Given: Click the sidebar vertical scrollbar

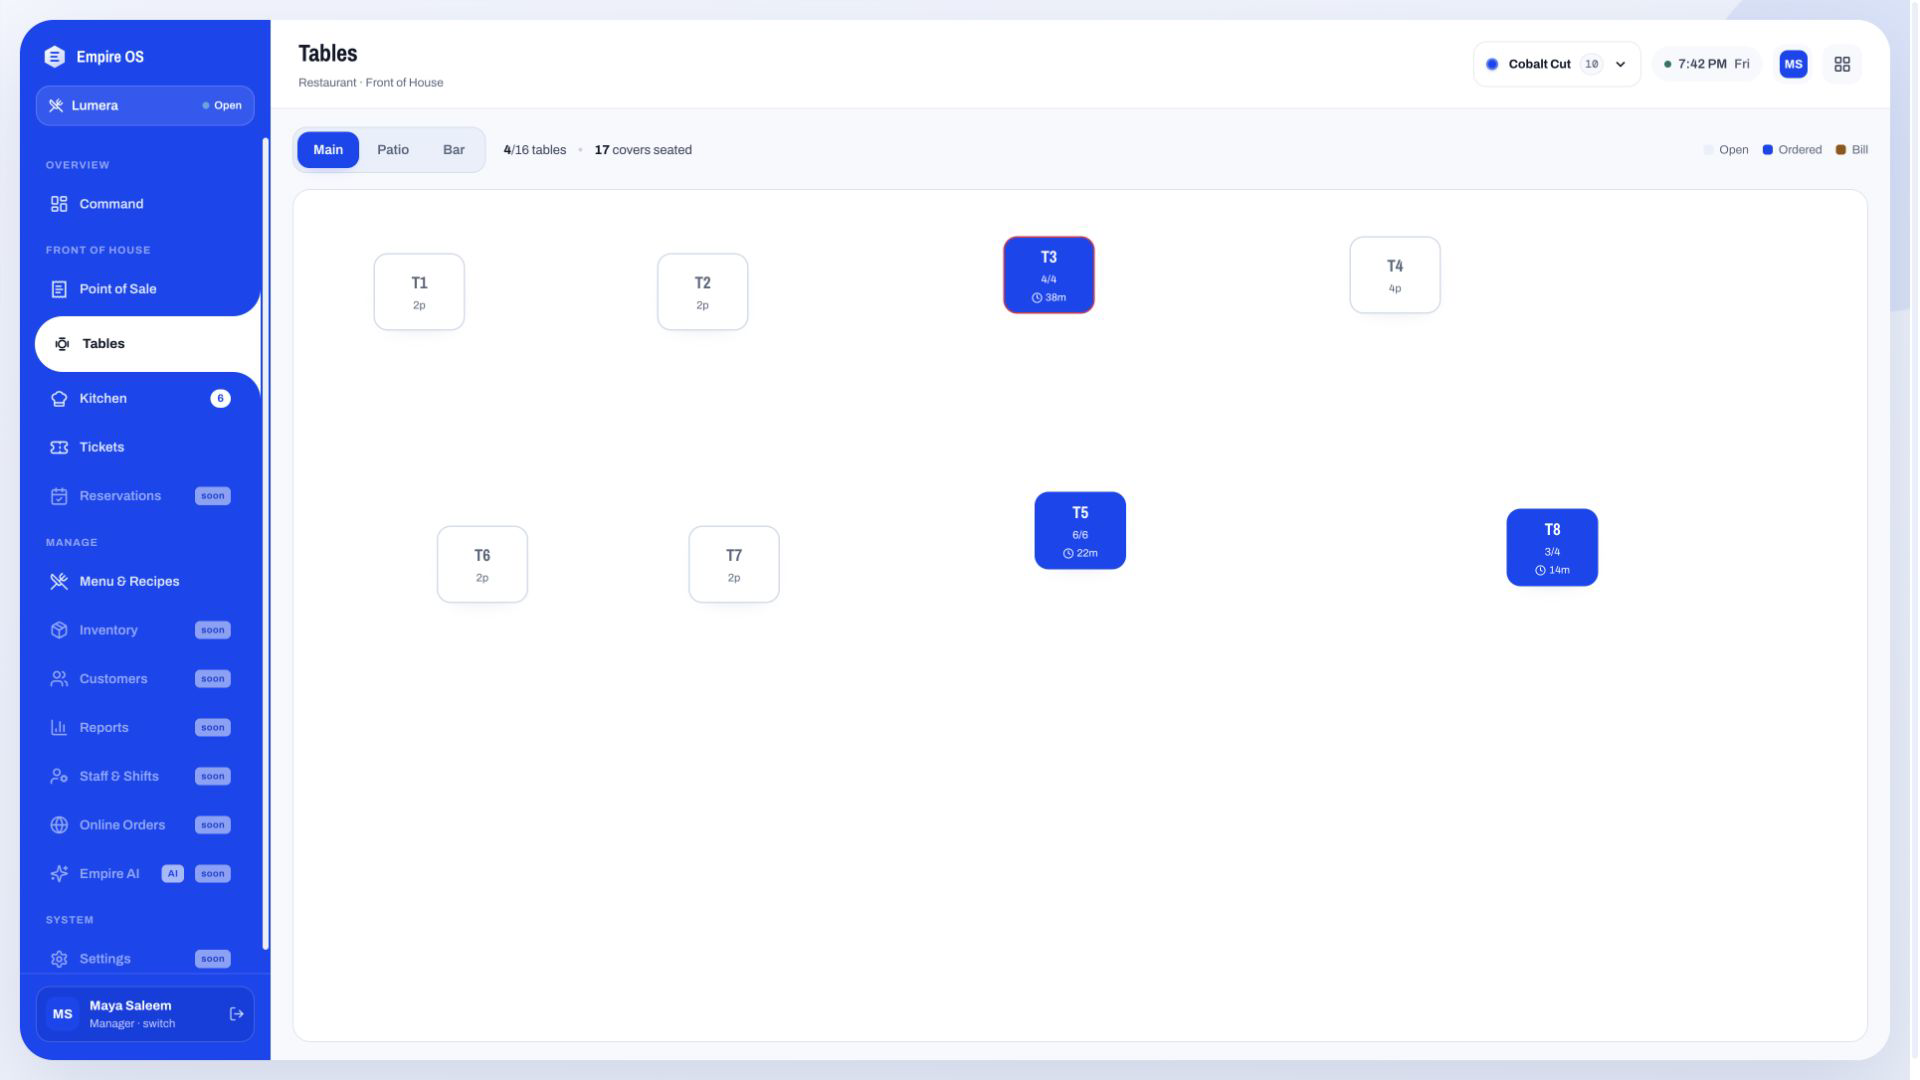Looking at the screenshot, I should (265, 543).
